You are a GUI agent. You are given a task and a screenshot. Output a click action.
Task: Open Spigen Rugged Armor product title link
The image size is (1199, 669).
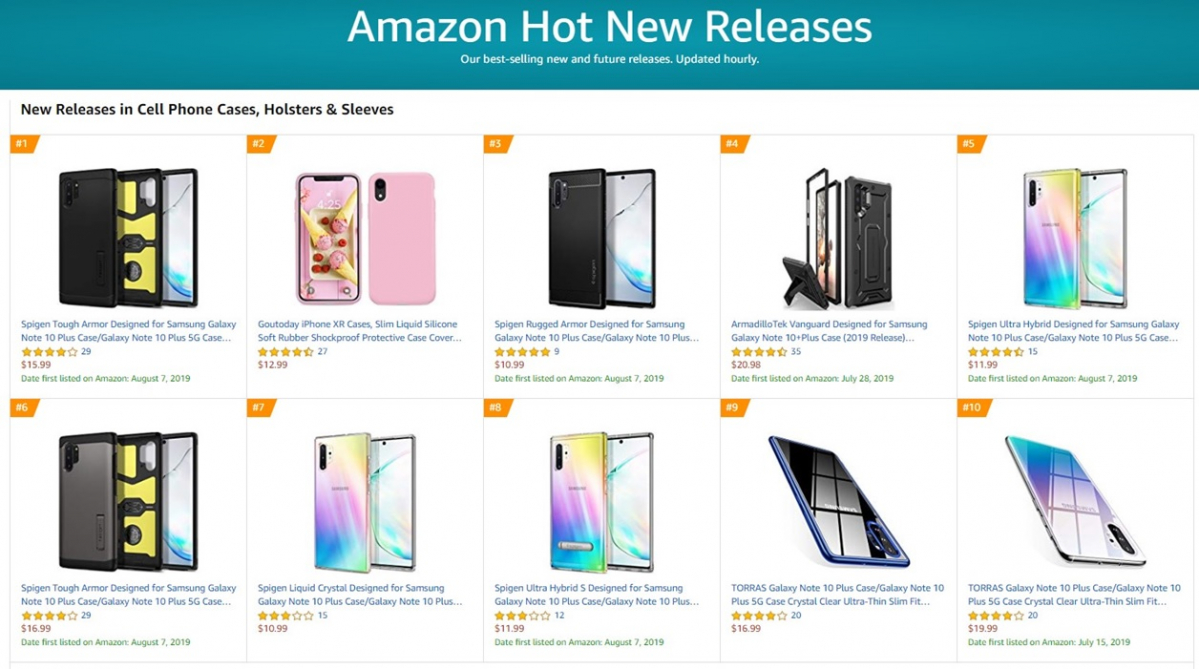pyautogui.click(x=596, y=331)
